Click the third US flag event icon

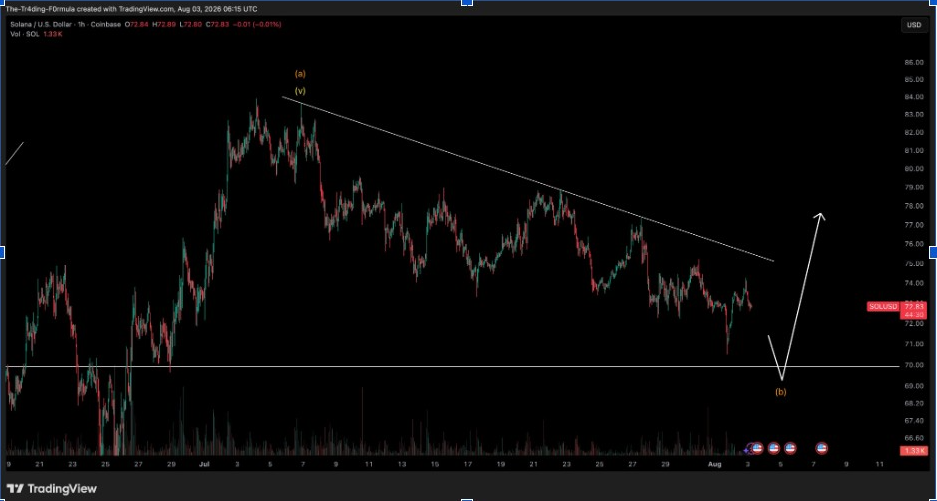click(x=790, y=448)
